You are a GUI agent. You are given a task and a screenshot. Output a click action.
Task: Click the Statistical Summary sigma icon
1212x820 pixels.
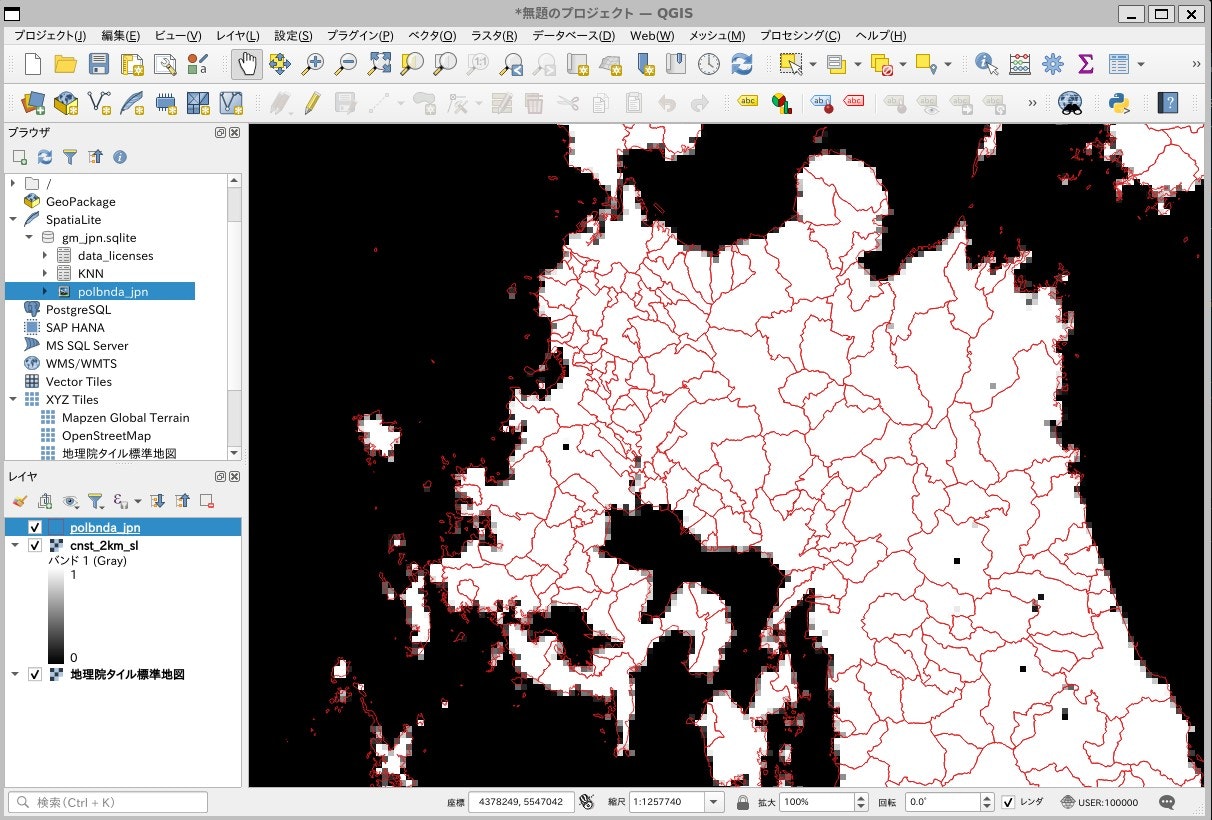1086,63
